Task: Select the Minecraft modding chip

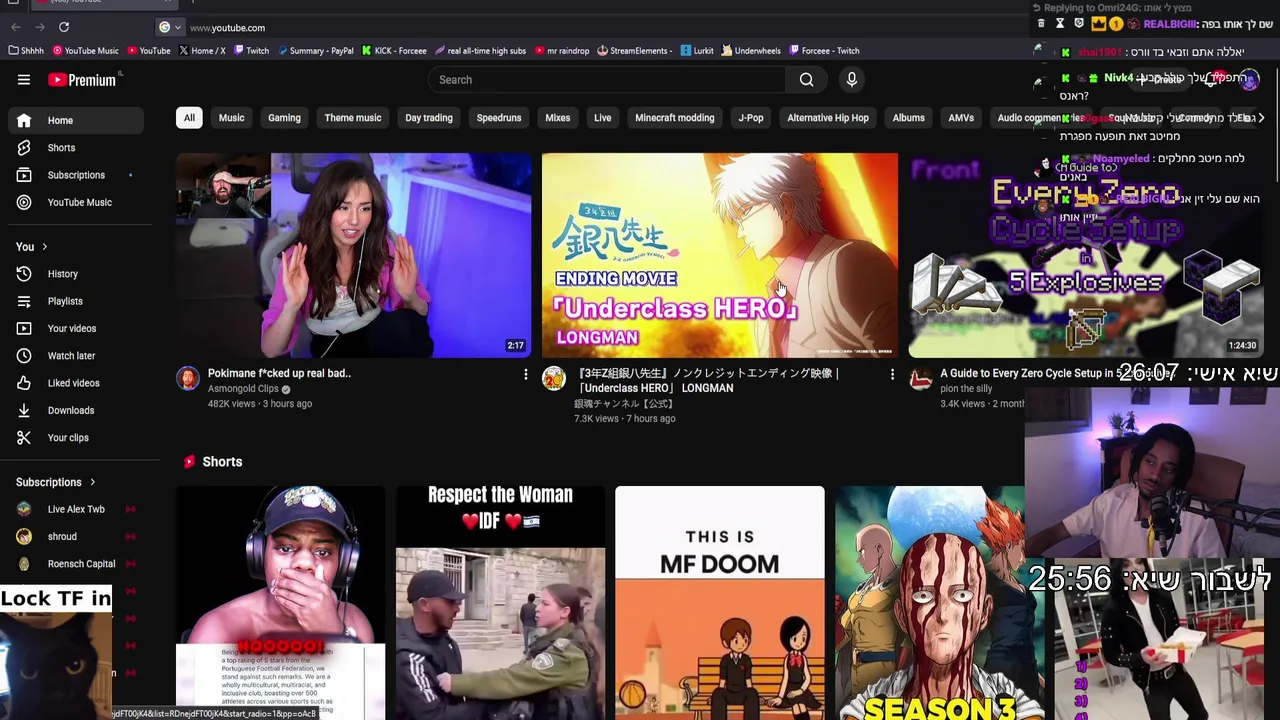Action: tap(675, 118)
